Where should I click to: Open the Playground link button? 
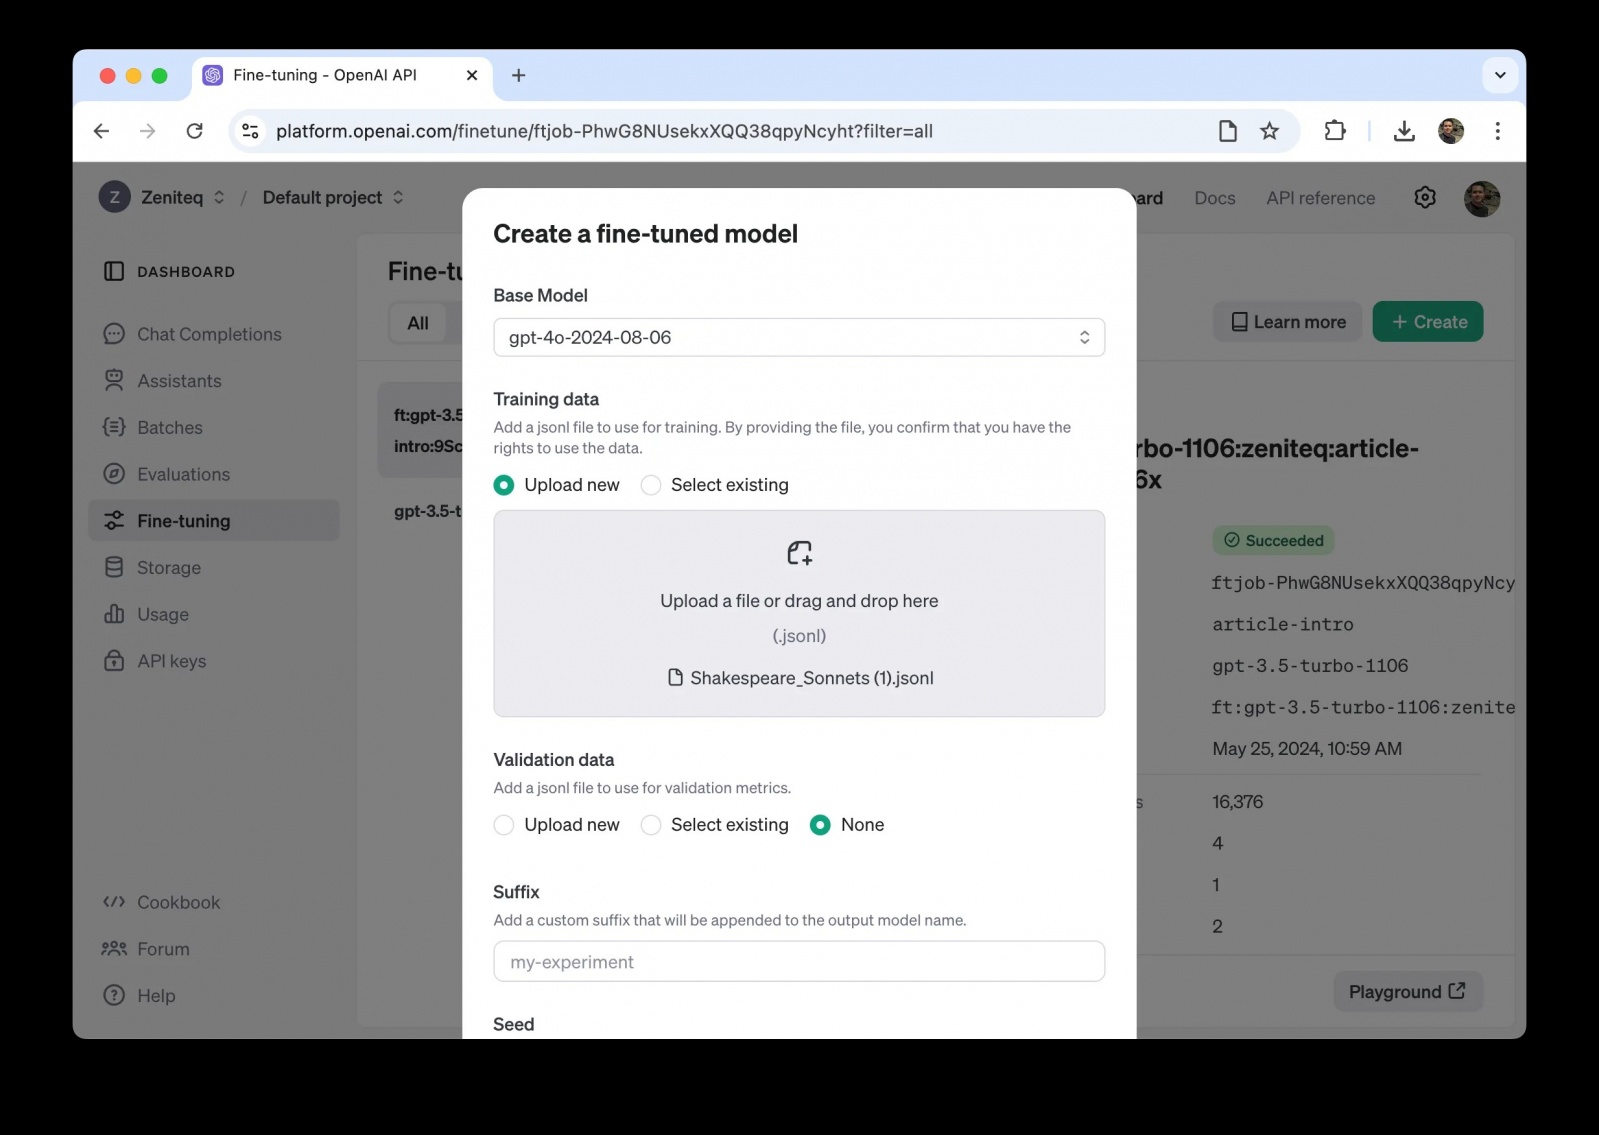(x=1407, y=992)
